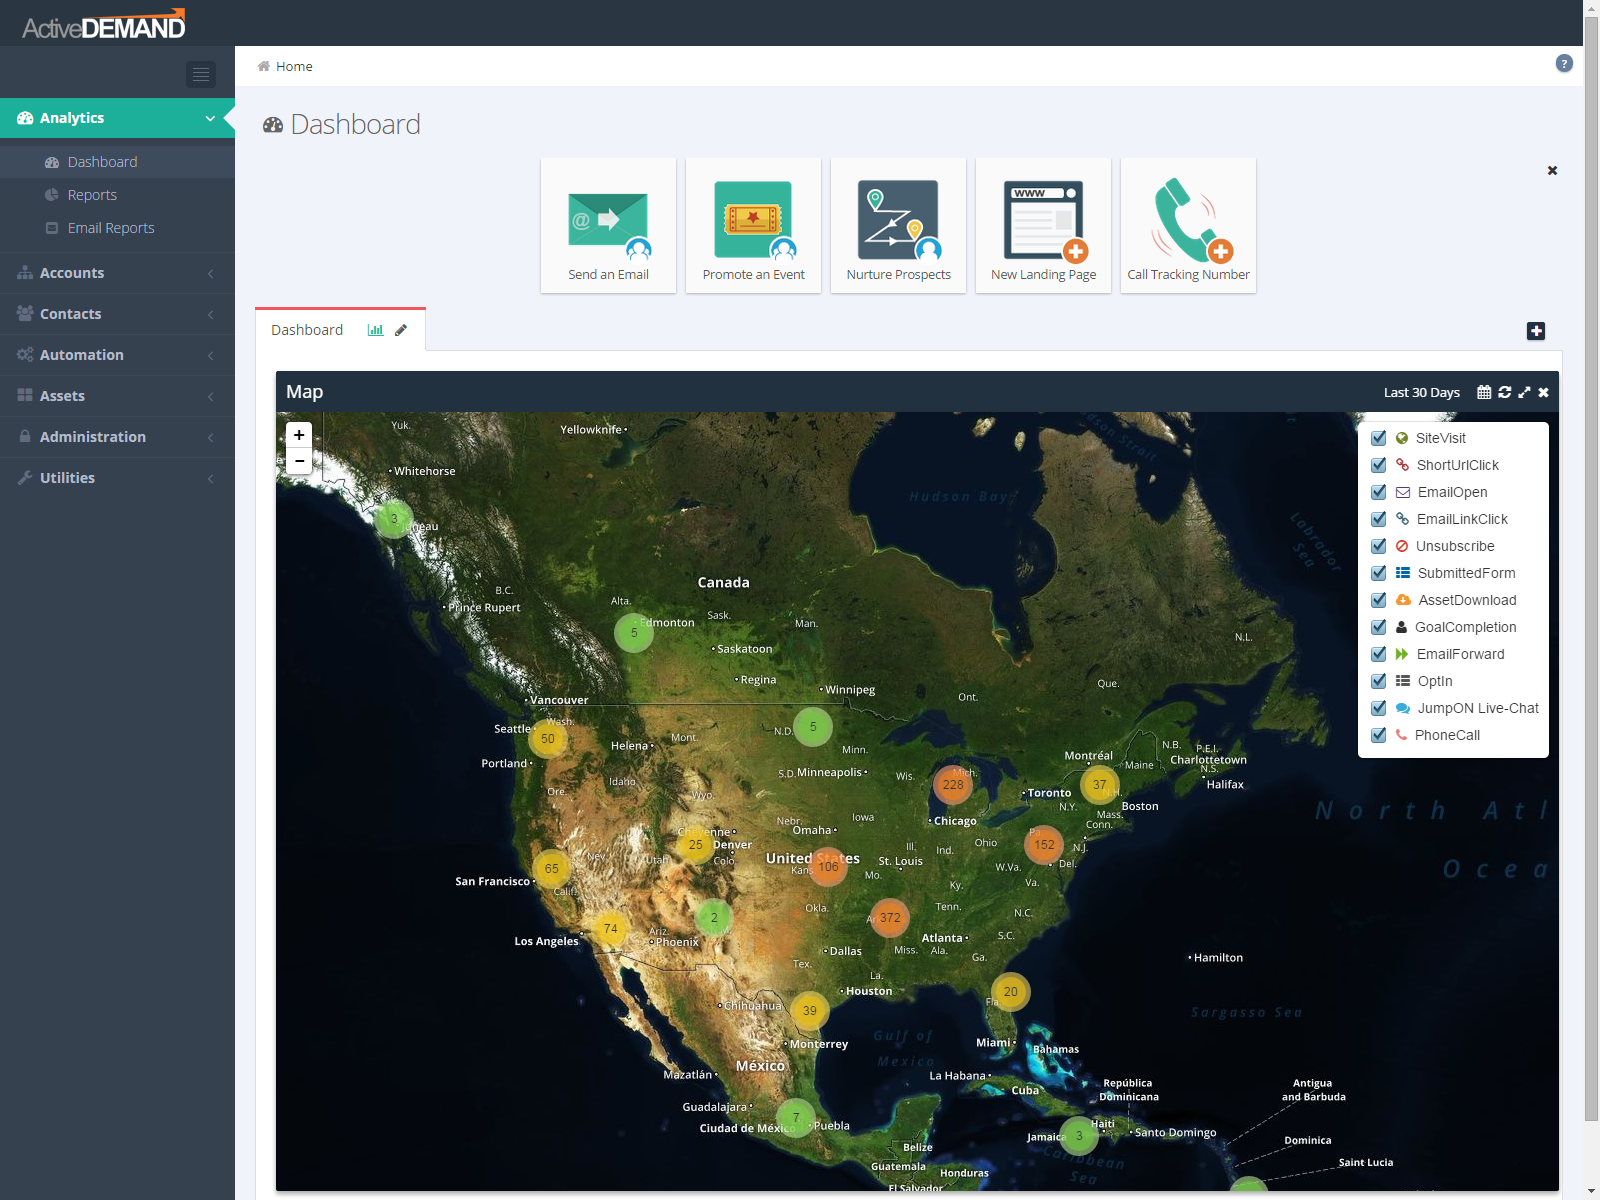Add a new widget with plus icon
1600x1200 pixels.
tap(1536, 331)
